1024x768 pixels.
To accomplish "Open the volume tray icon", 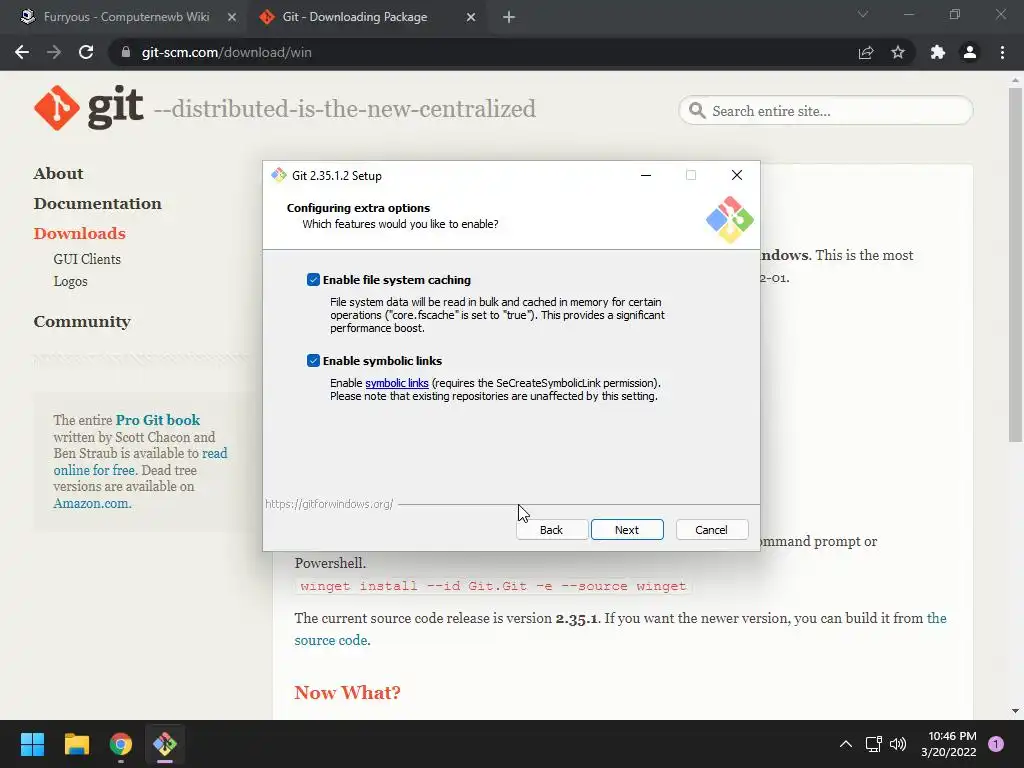I will 898,744.
